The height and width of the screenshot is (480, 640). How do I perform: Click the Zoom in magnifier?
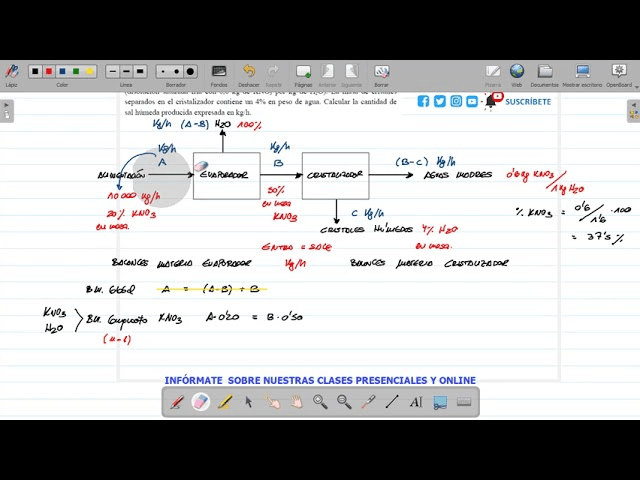pos(320,402)
